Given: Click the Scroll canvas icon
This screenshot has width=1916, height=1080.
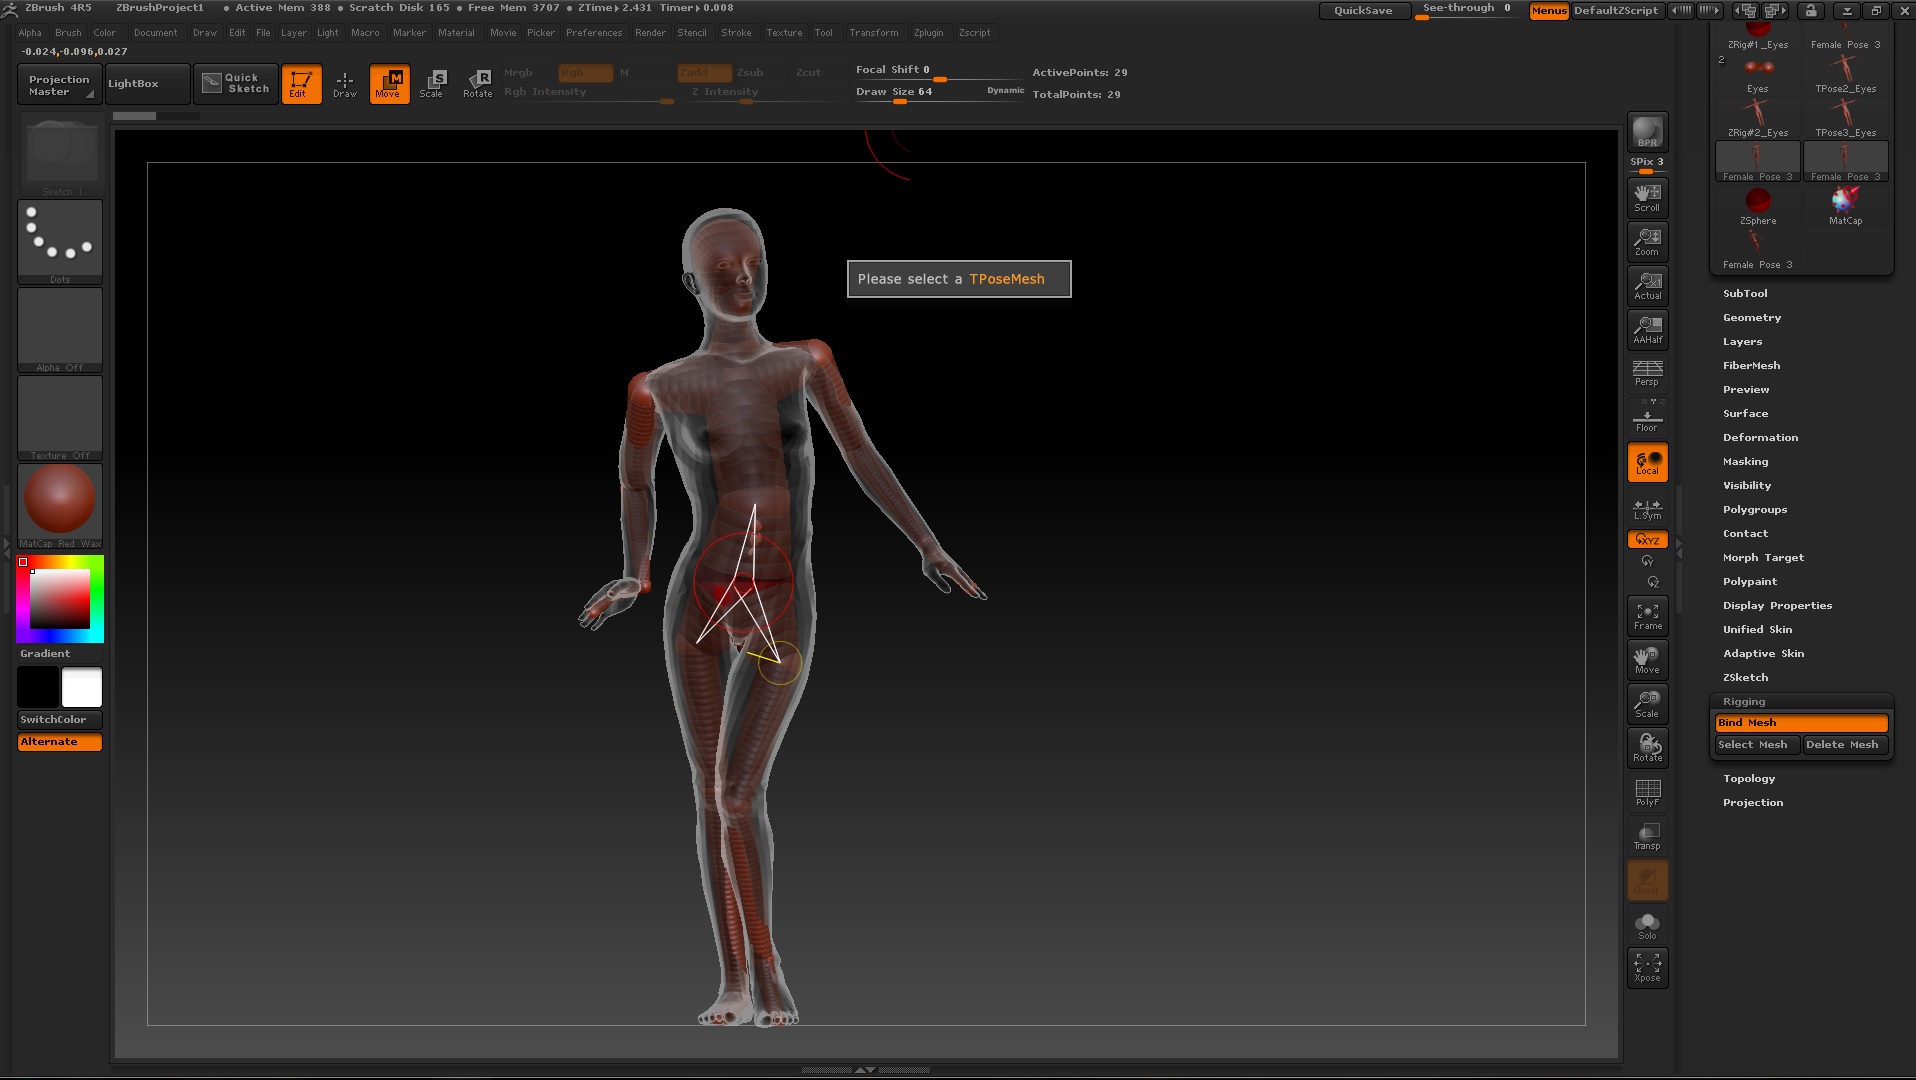Looking at the screenshot, I should pos(1647,198).
